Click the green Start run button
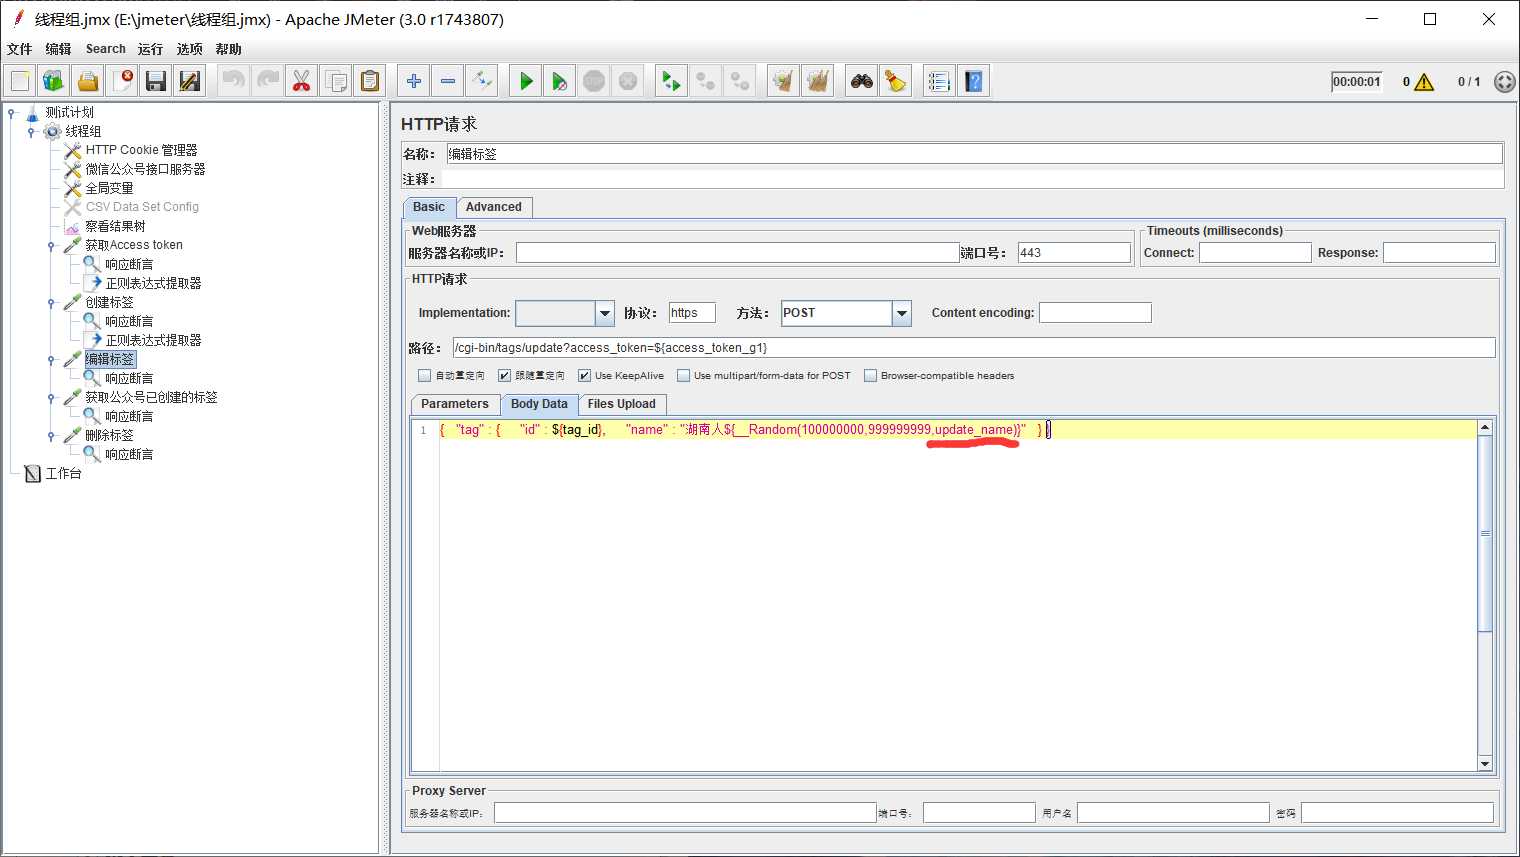The image size is (1520, 857). [526, 81]
